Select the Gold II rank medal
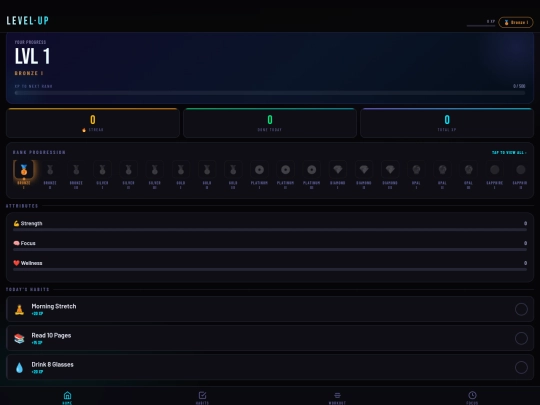 [x=207, y=169]
